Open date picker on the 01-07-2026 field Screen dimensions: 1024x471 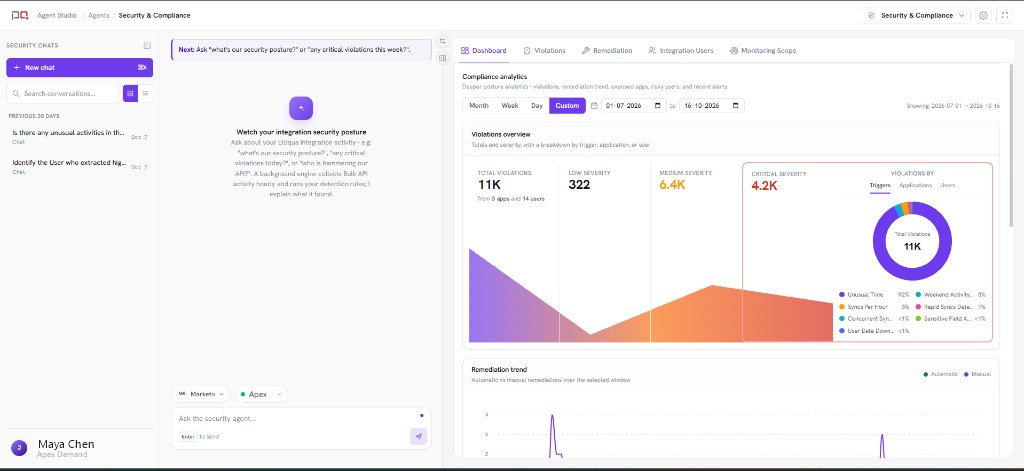[x=658, y=106]
